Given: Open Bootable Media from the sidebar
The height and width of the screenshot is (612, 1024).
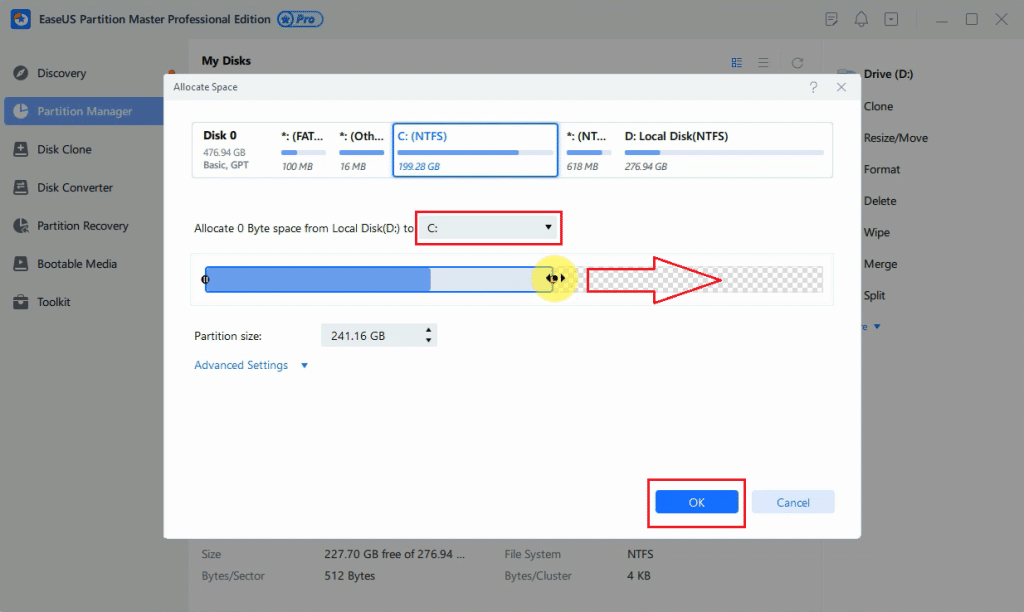Looking at the screenshot, I should (76, 264).
